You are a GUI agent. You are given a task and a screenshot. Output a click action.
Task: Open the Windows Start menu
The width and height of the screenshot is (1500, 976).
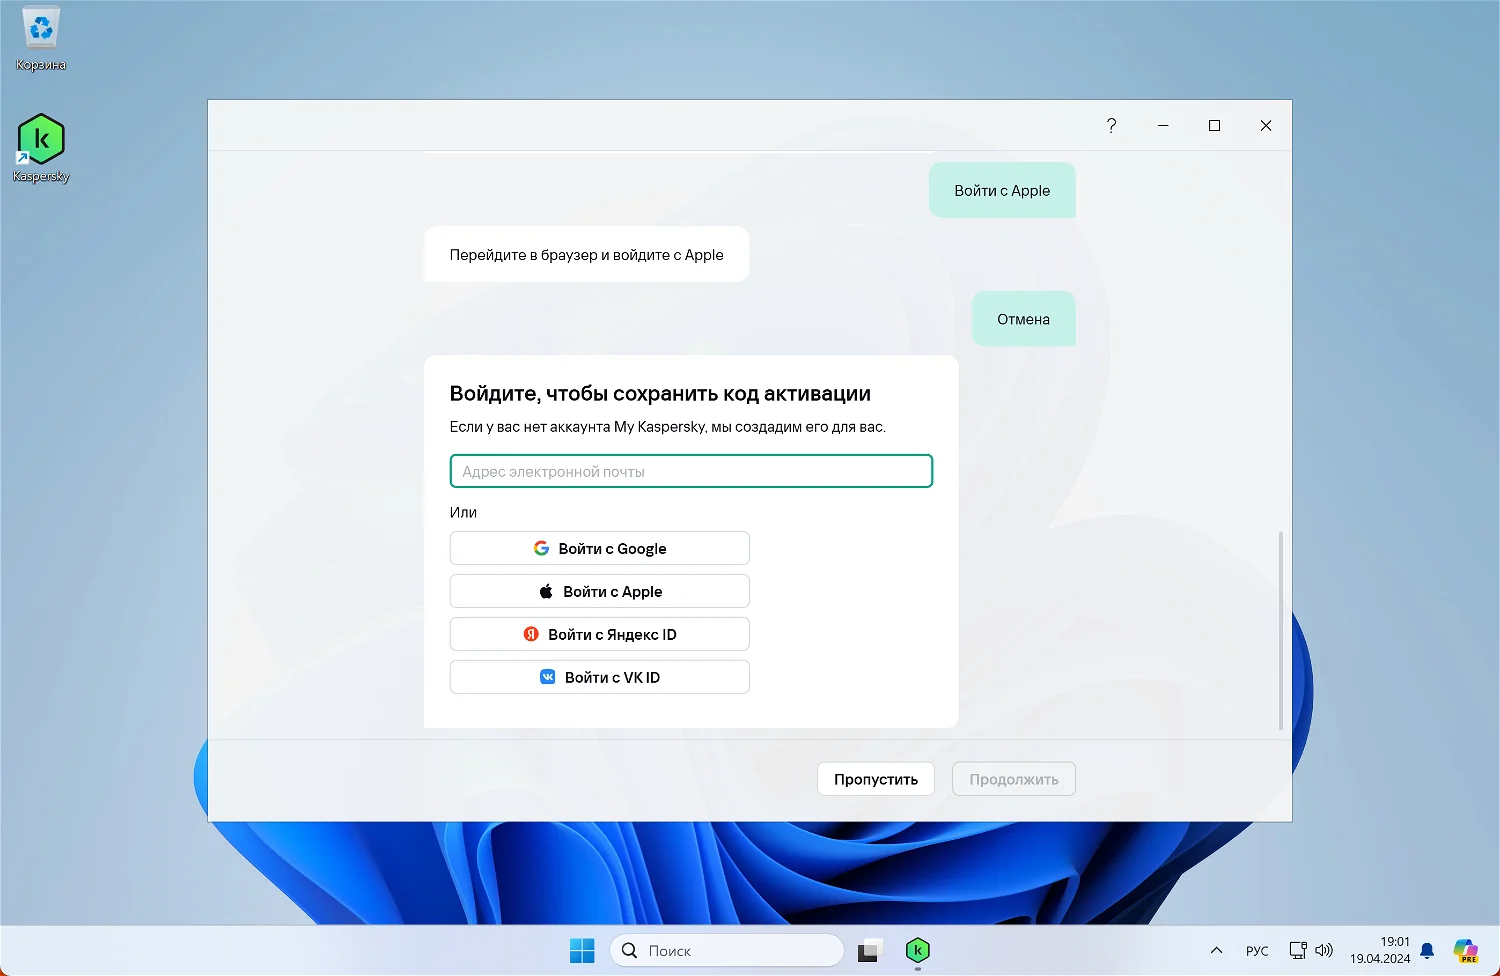582,950
